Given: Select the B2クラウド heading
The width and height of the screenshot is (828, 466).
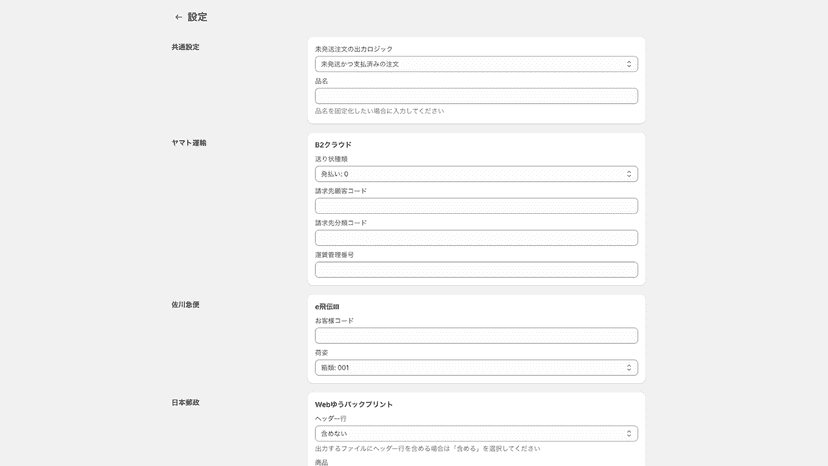Looking at the screenshot, I should click(333, 145).
